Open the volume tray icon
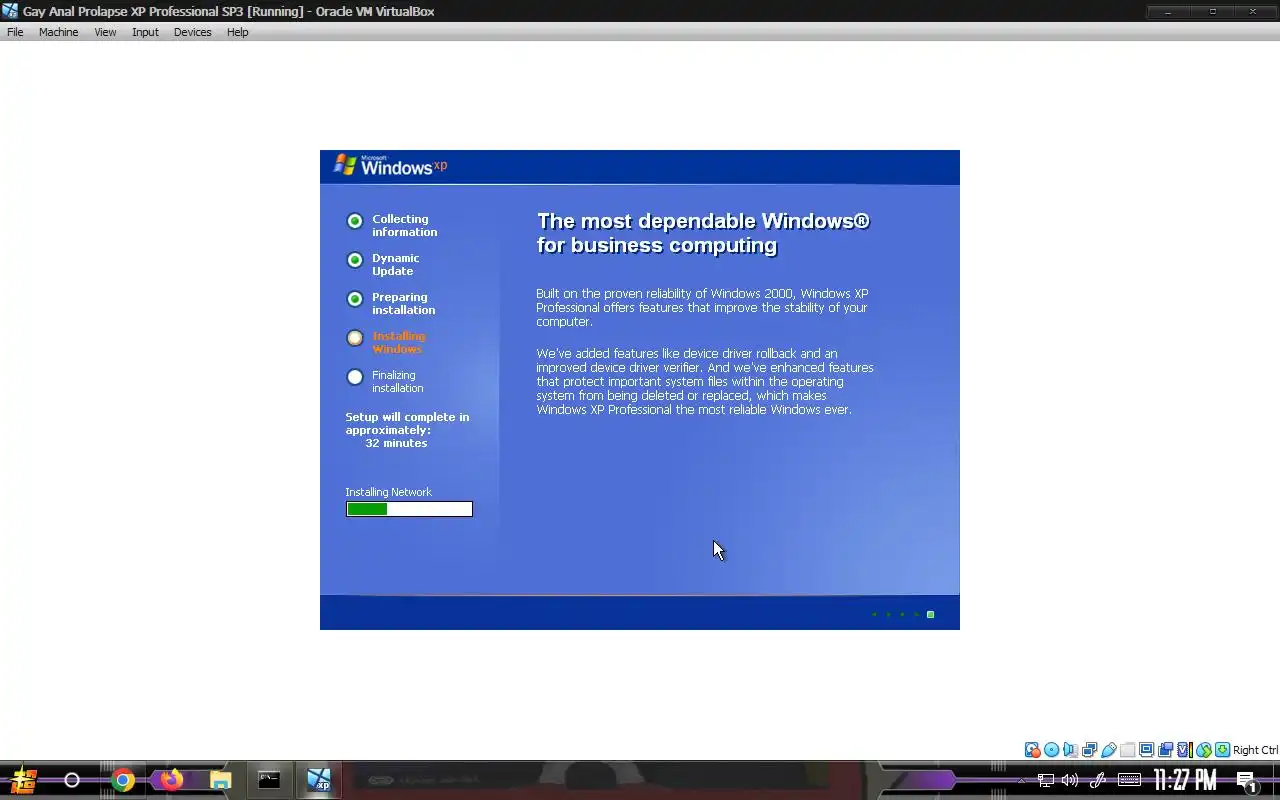Image resolution: width=1280 pixels, height=800 pixels. click(x=1070, y=780)
